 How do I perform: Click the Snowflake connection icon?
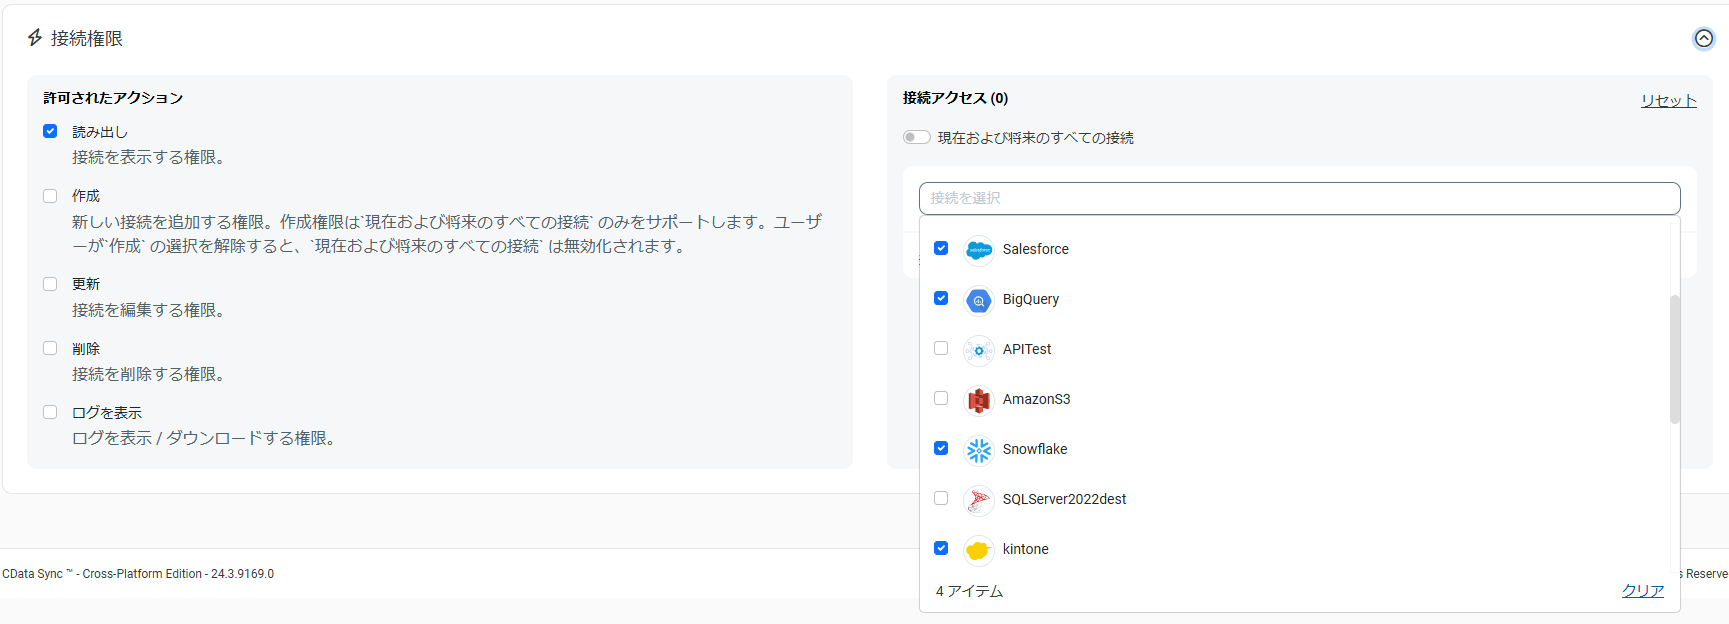978,450
